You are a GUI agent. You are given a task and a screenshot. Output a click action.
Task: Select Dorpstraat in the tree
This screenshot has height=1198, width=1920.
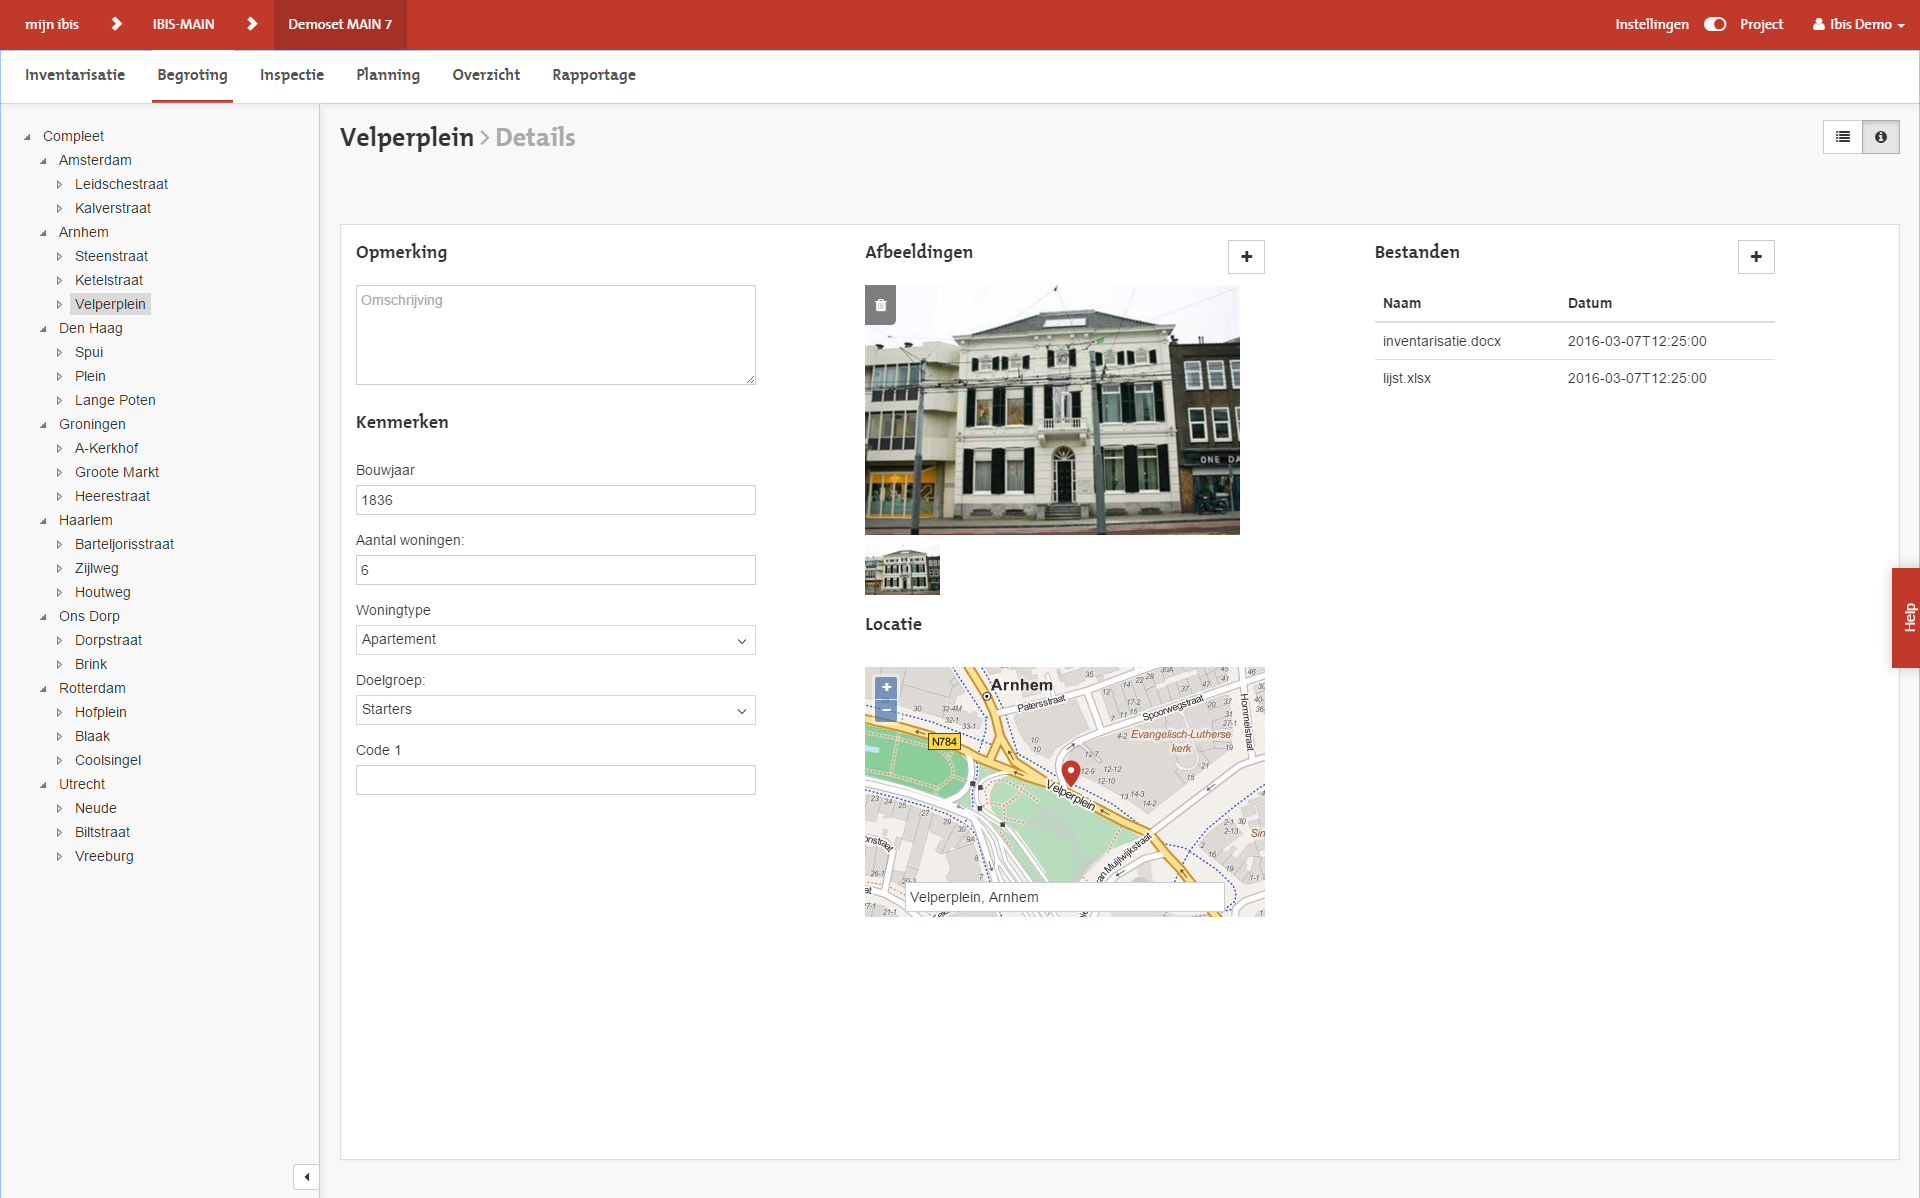[108, 640]
